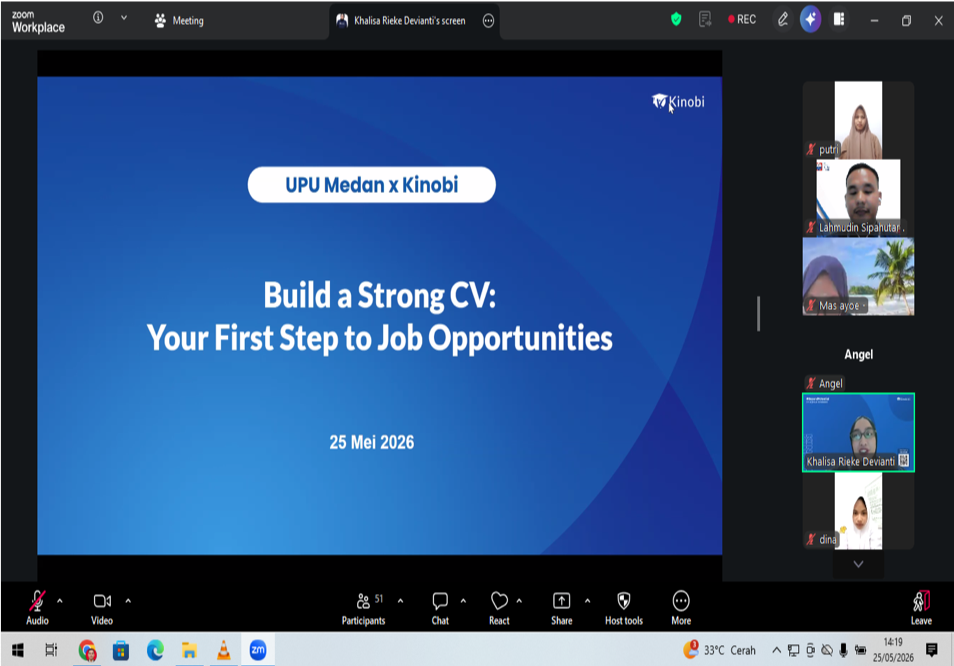
Task: Click the REC recording indicator
Action: [742, 19]
